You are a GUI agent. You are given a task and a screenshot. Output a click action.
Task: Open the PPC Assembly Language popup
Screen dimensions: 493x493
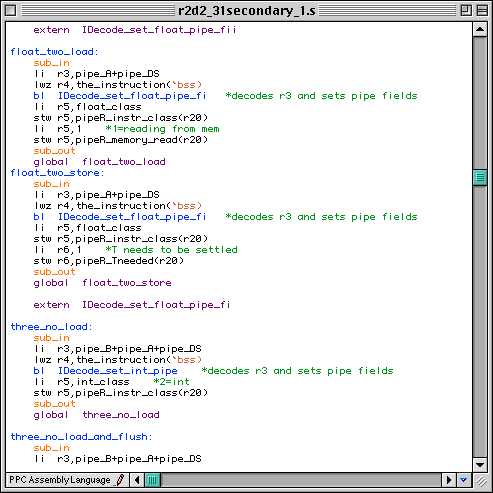(60, 480)
